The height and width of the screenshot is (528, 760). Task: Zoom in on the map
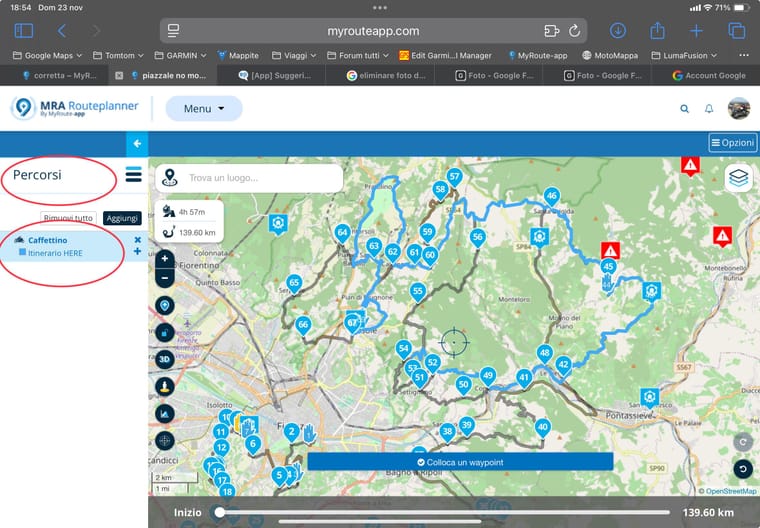(165, 259)
